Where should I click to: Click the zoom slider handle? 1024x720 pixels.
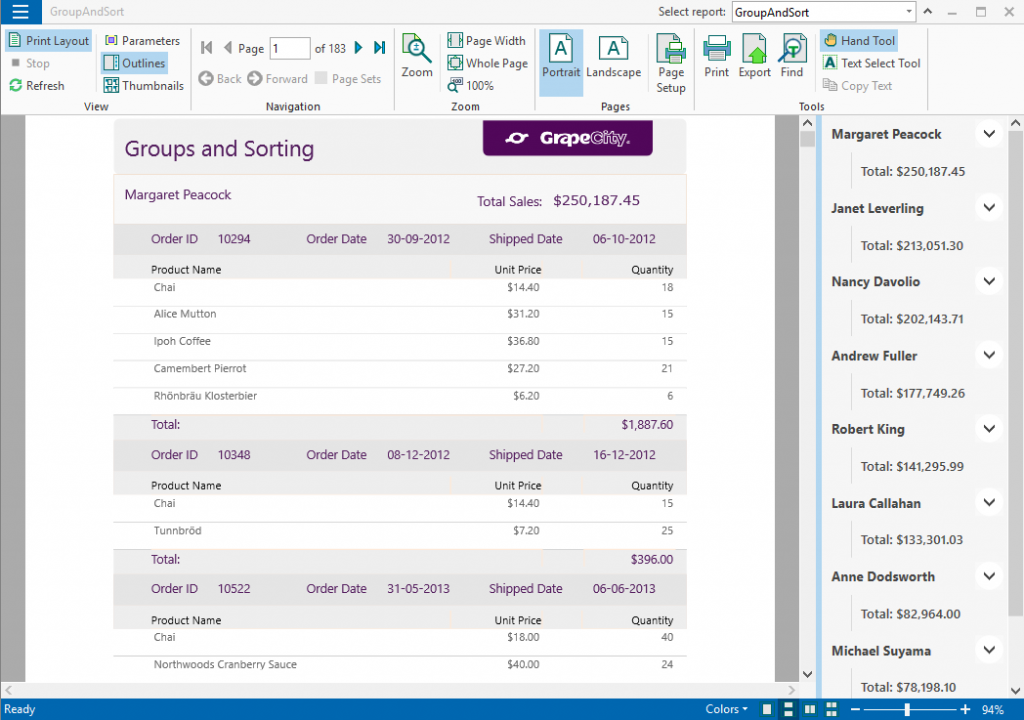[x=907, y=710]
